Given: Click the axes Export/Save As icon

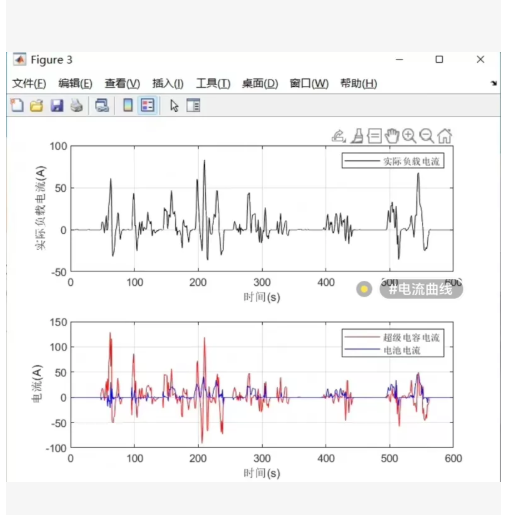Looking at the screenshot, I should [339, 136].
